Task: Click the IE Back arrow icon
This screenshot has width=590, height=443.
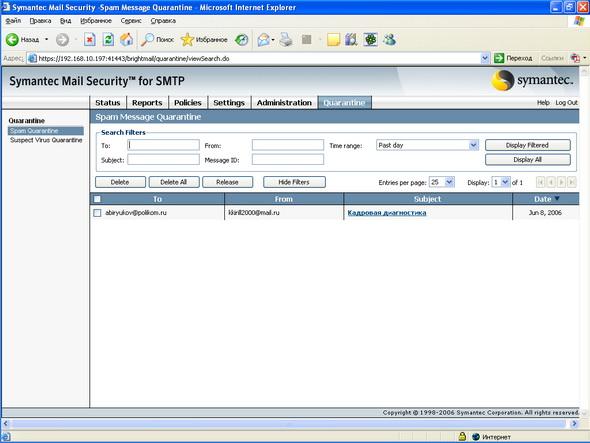Action: (x=12, y=40)
